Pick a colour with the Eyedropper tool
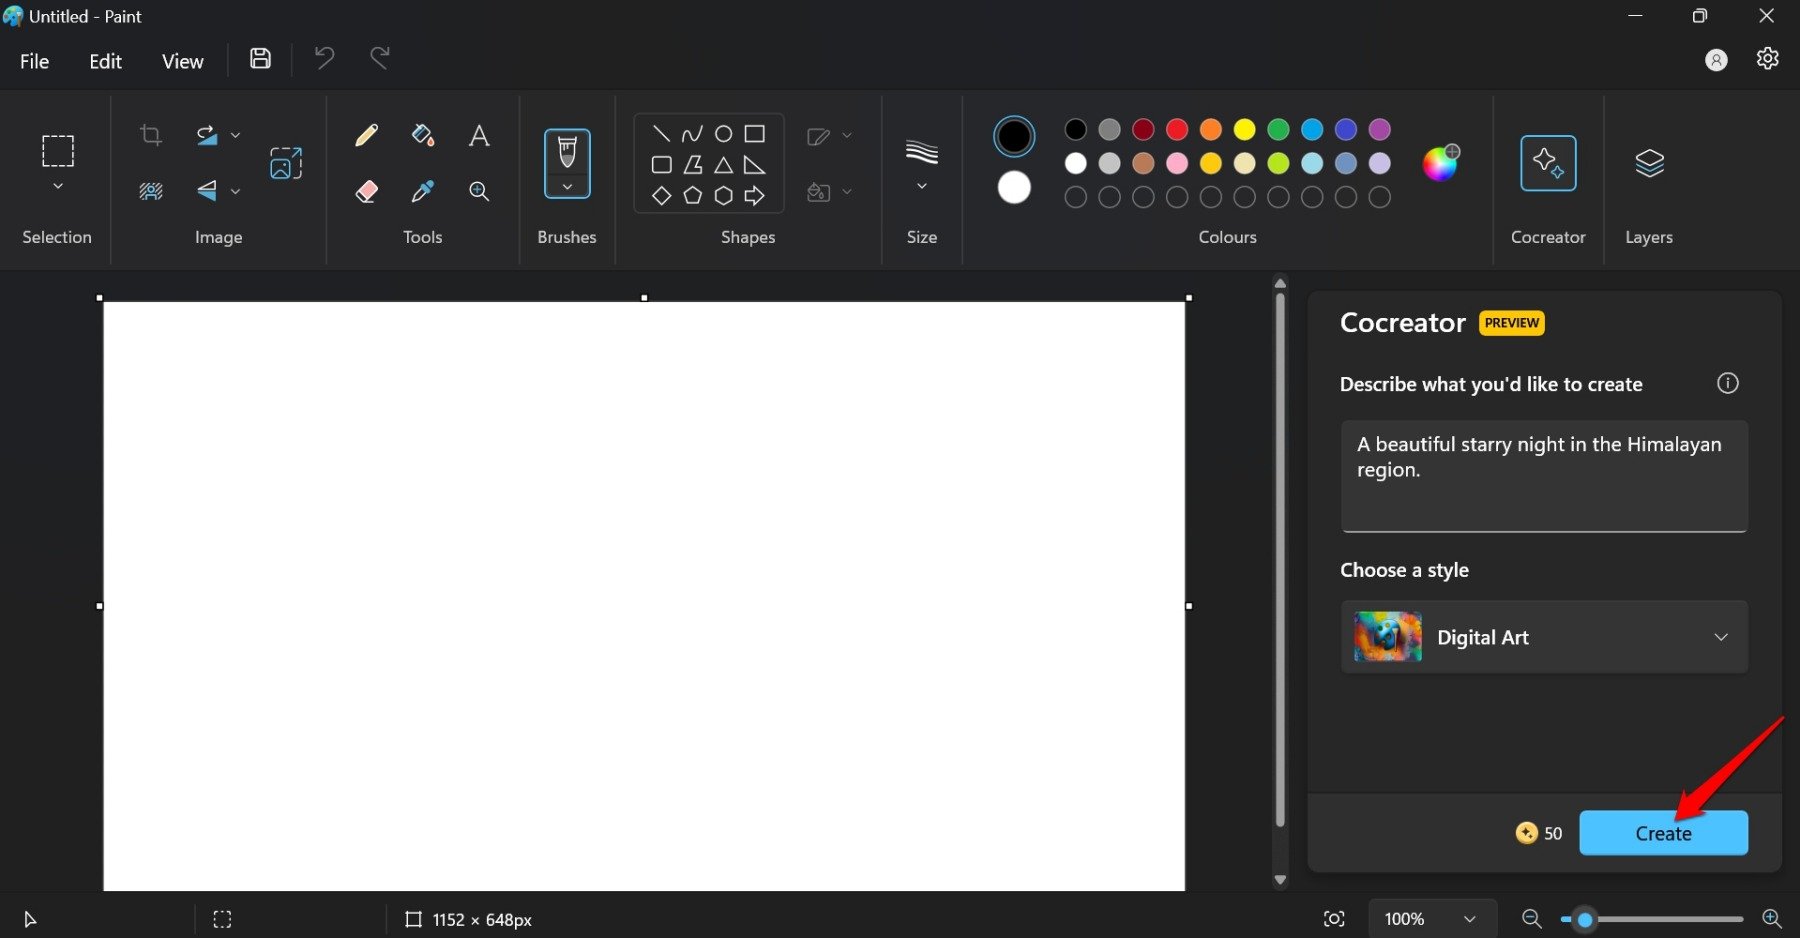Image resolution: width=1800 pixels, height=938 pixels. 422,191
